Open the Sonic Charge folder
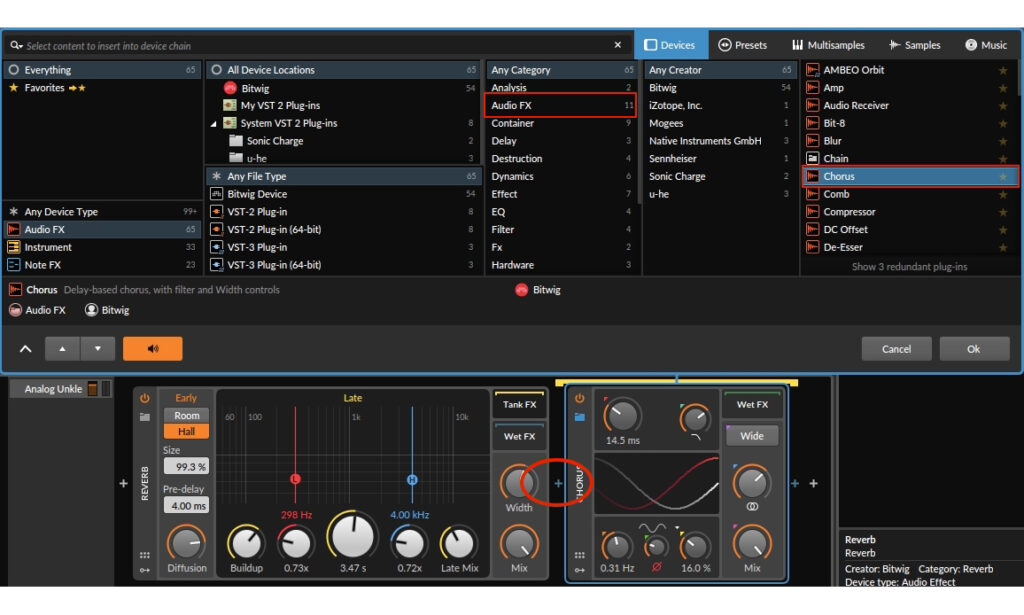The height and width of the screenshot is (615, 1024). [x=344, y=141]
